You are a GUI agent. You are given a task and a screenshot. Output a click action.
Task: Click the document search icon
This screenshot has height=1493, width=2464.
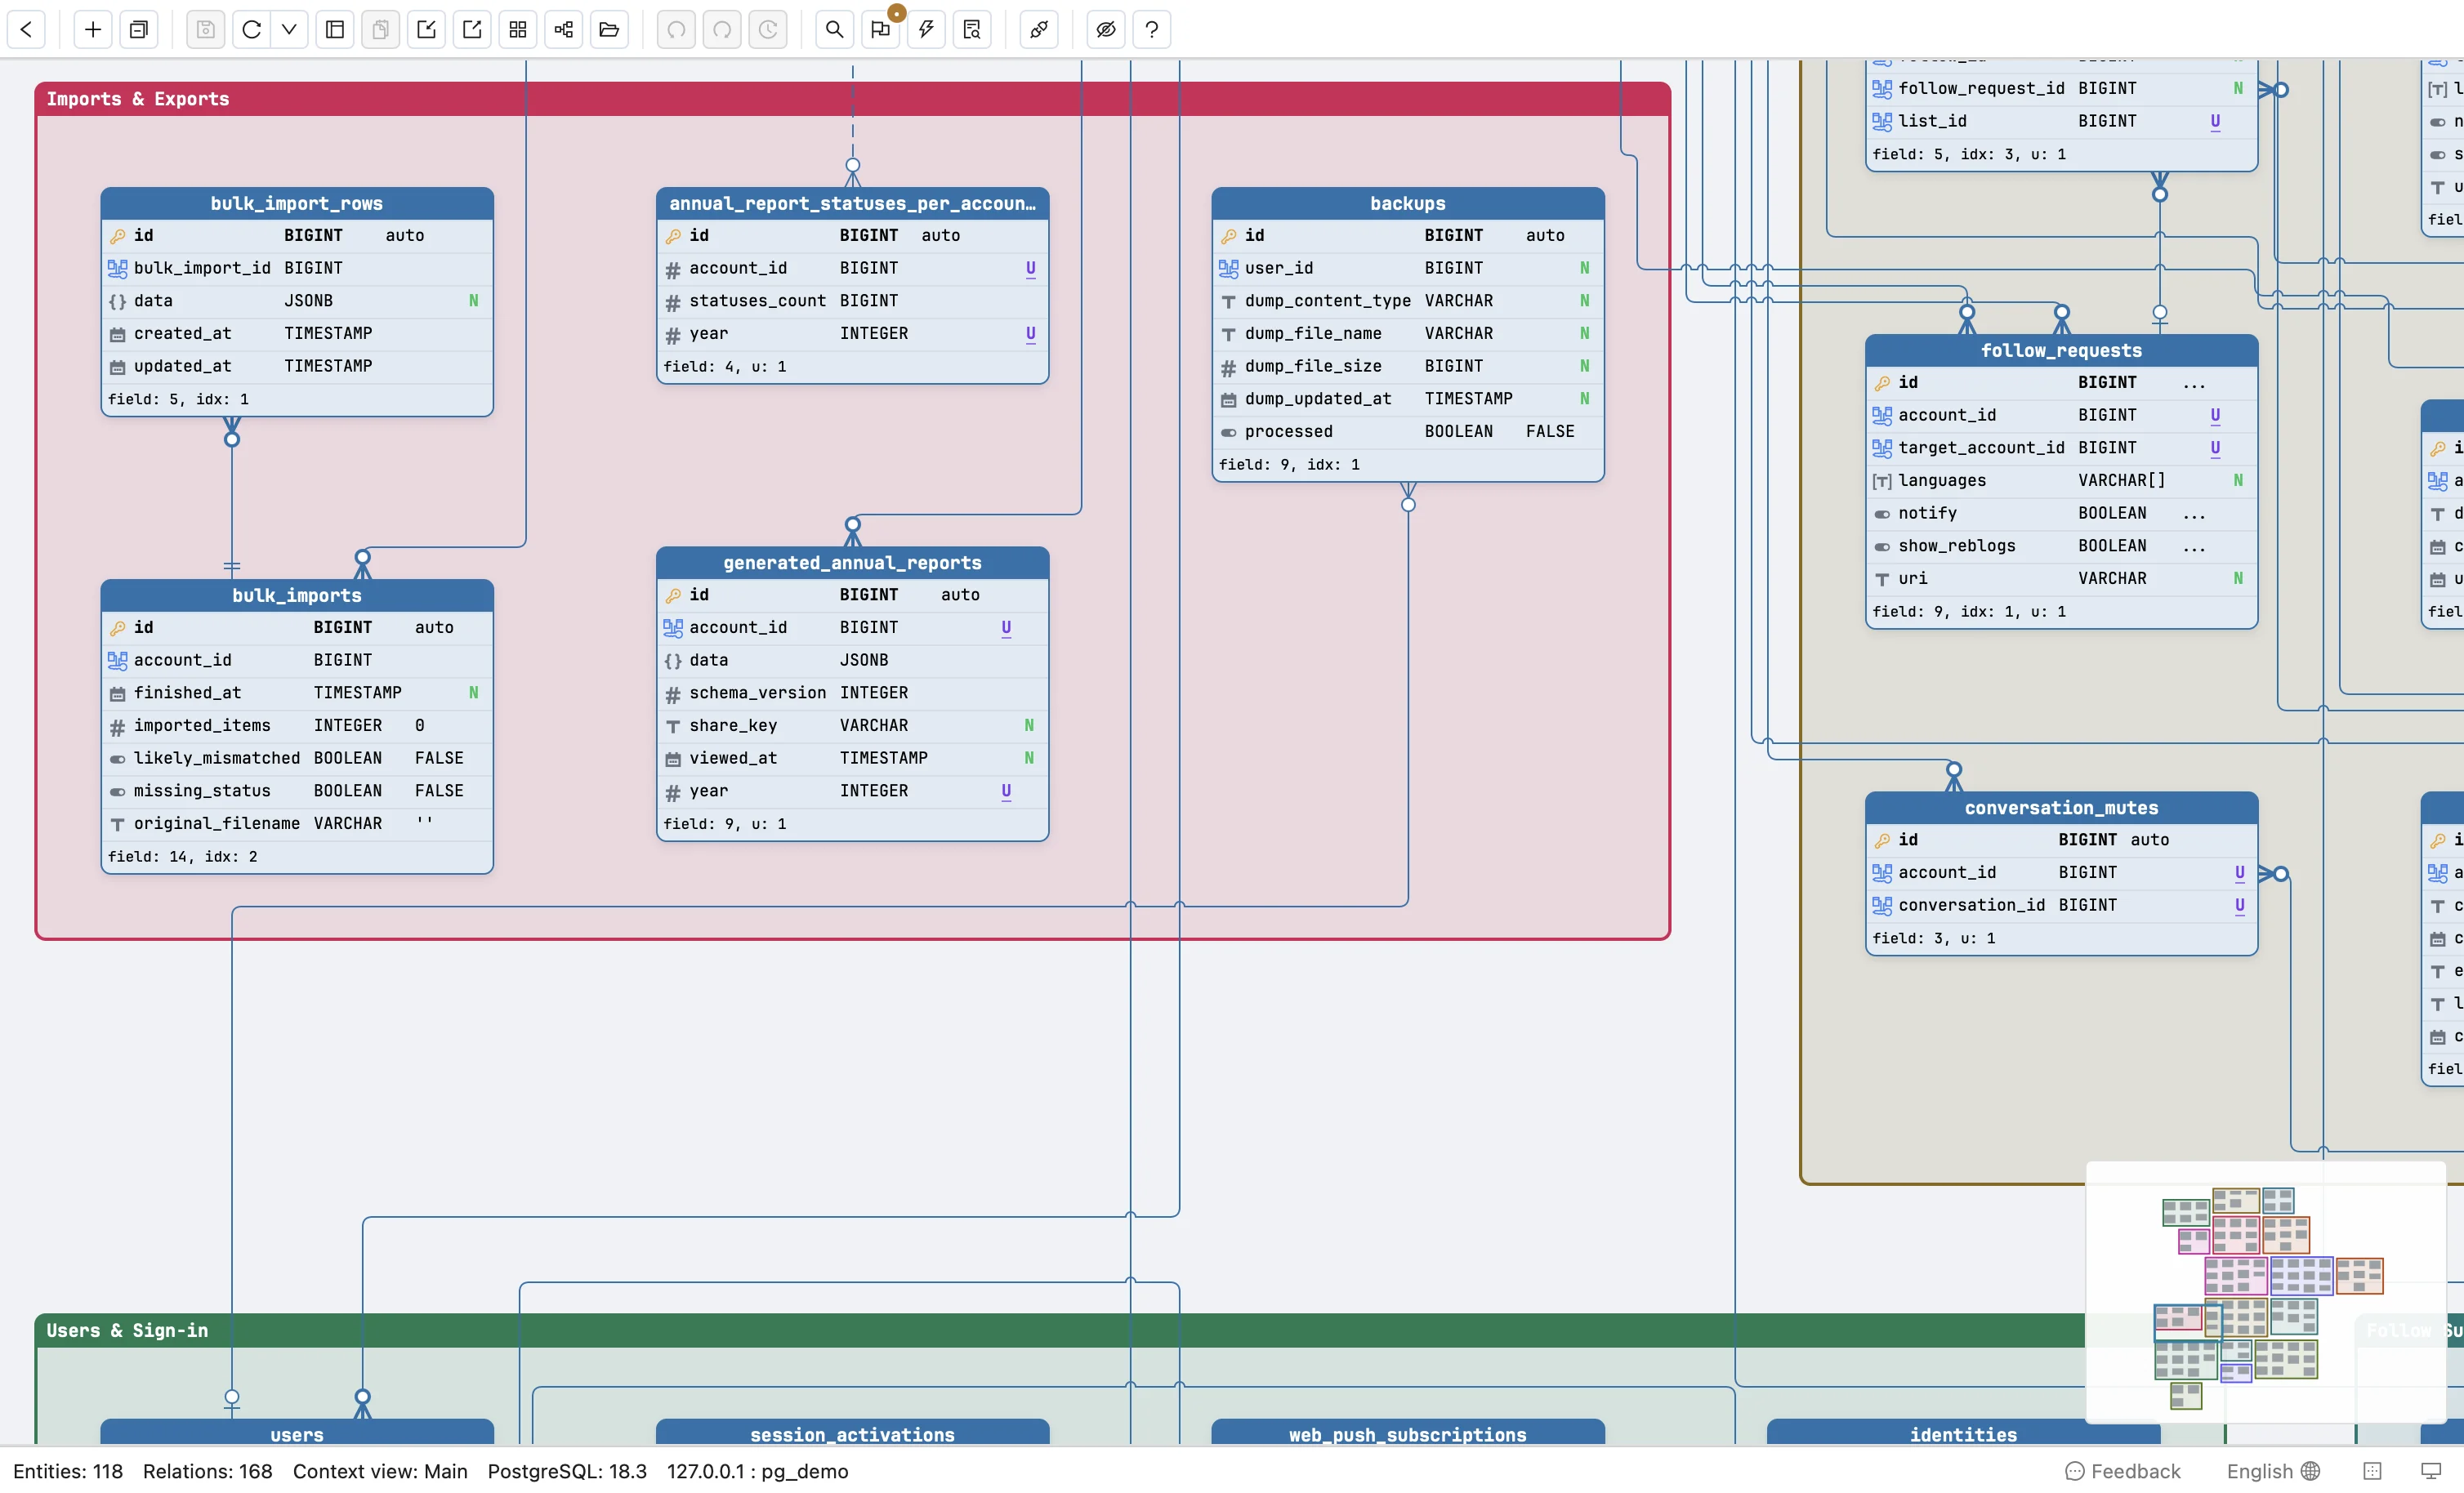[972, 29]
